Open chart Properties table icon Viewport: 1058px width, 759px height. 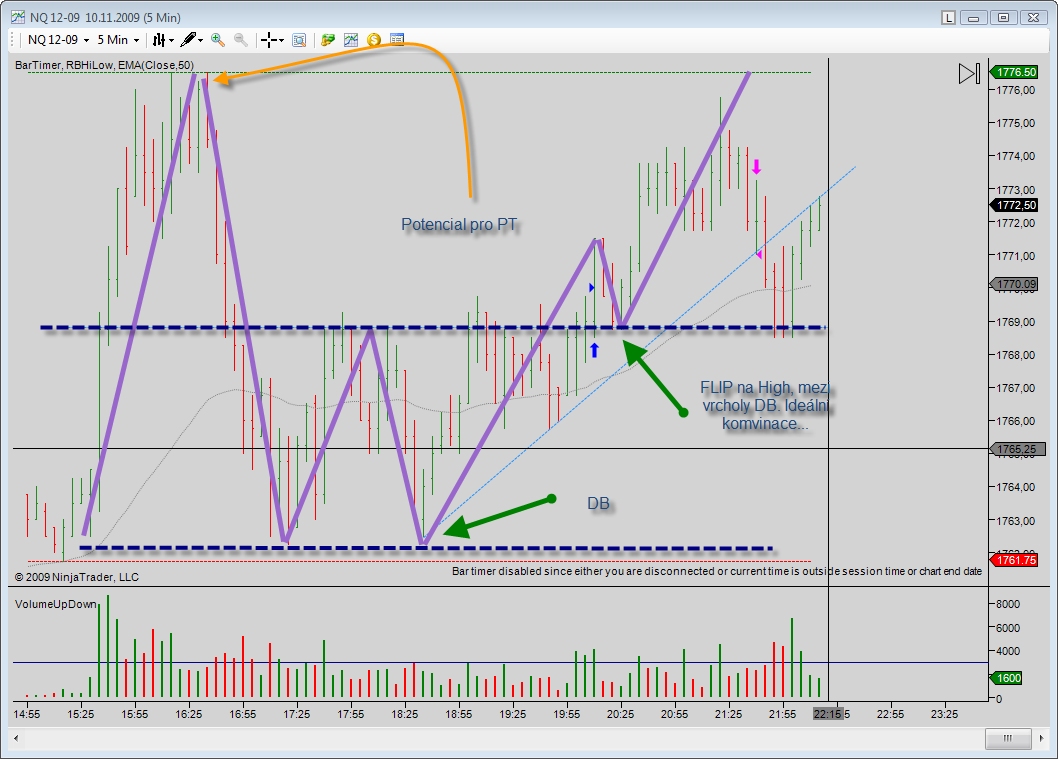point(397,40)
